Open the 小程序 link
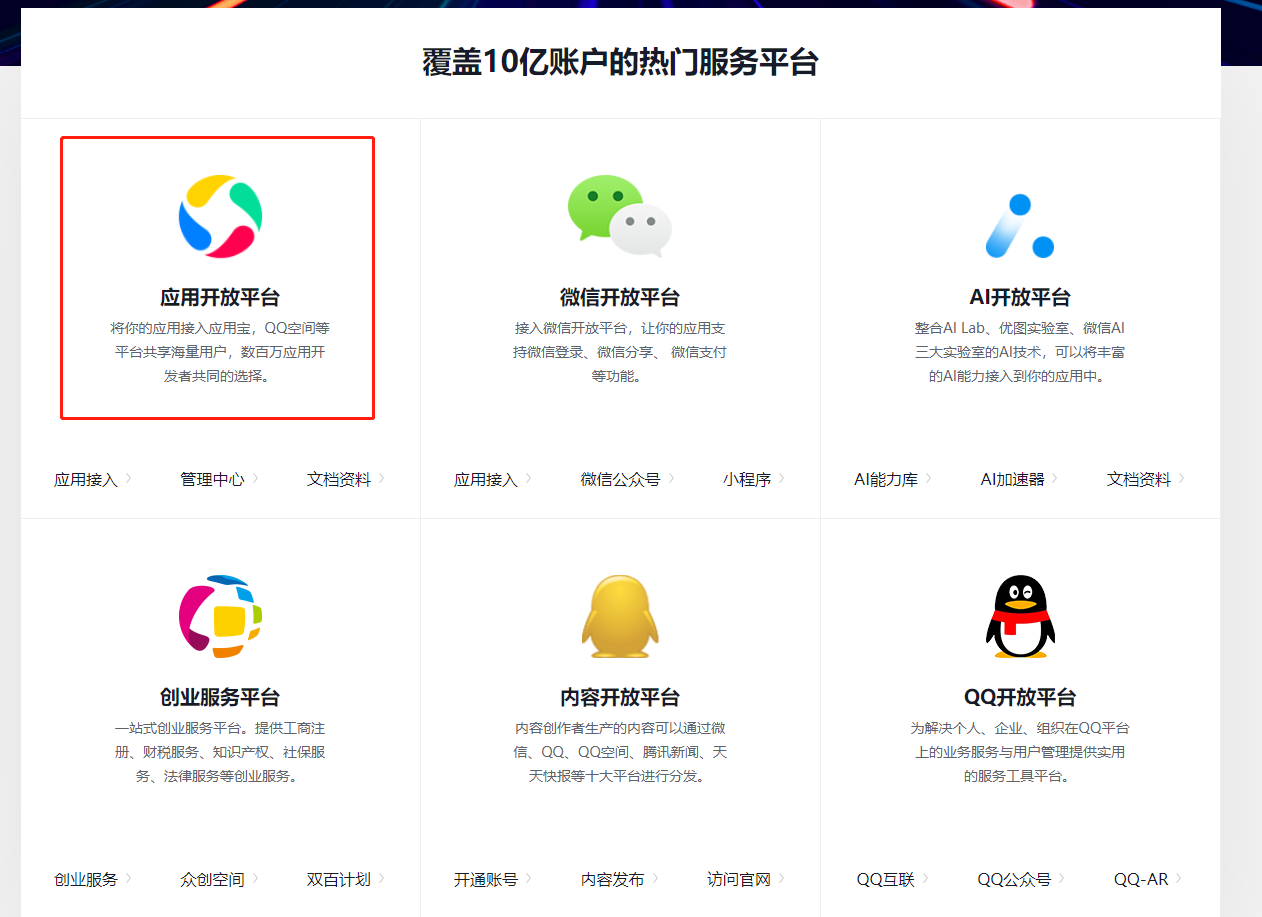The image size is (1262, 917). 744,479
